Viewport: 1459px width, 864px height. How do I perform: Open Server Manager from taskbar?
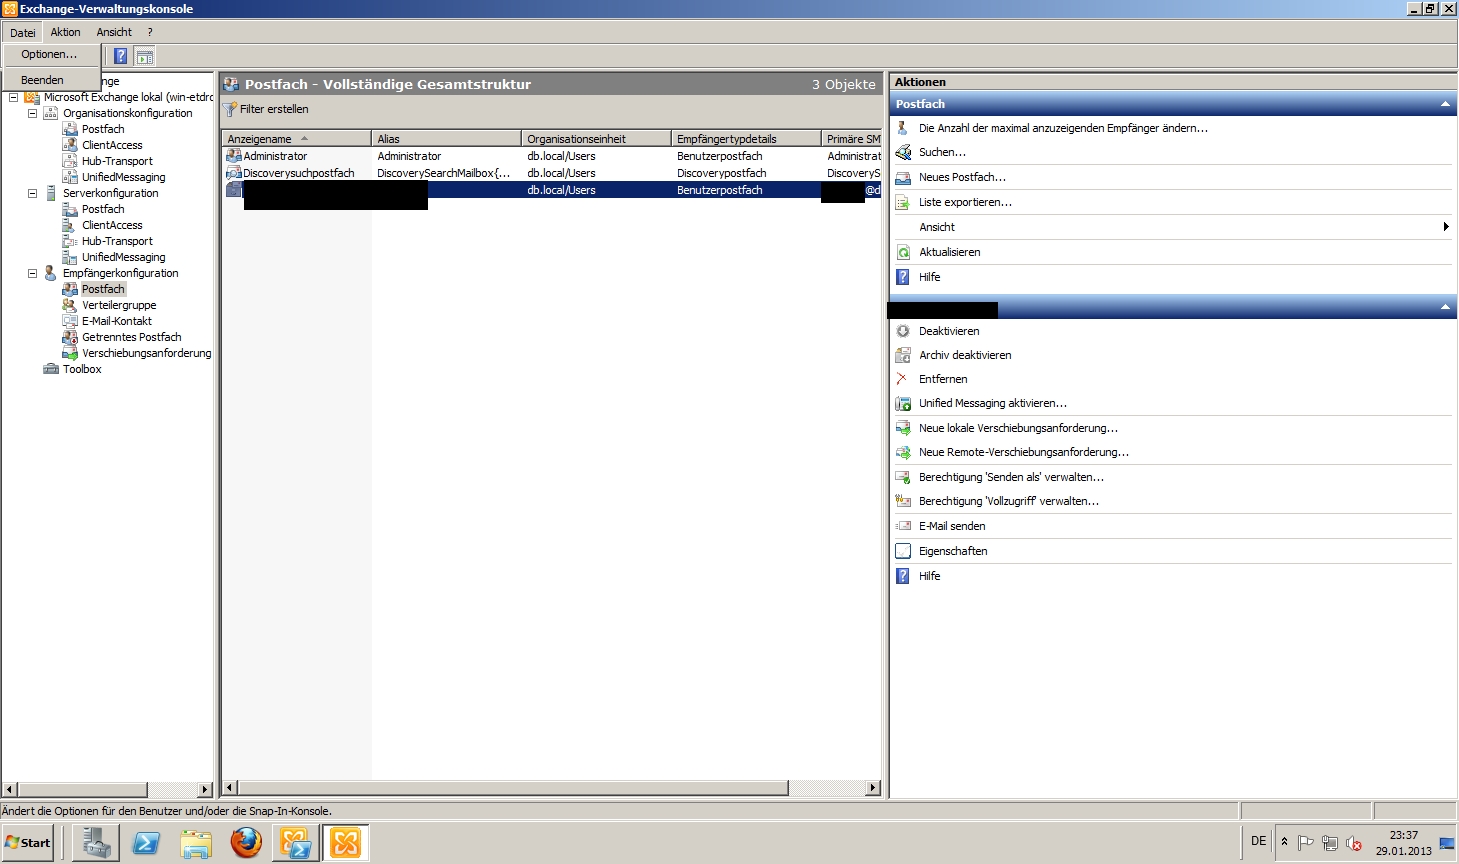point(96,843)
